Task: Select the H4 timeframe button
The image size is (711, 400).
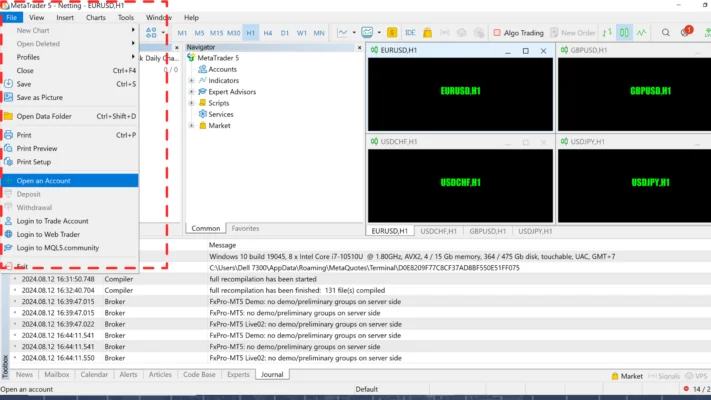Action: click(x=267, y=33)
